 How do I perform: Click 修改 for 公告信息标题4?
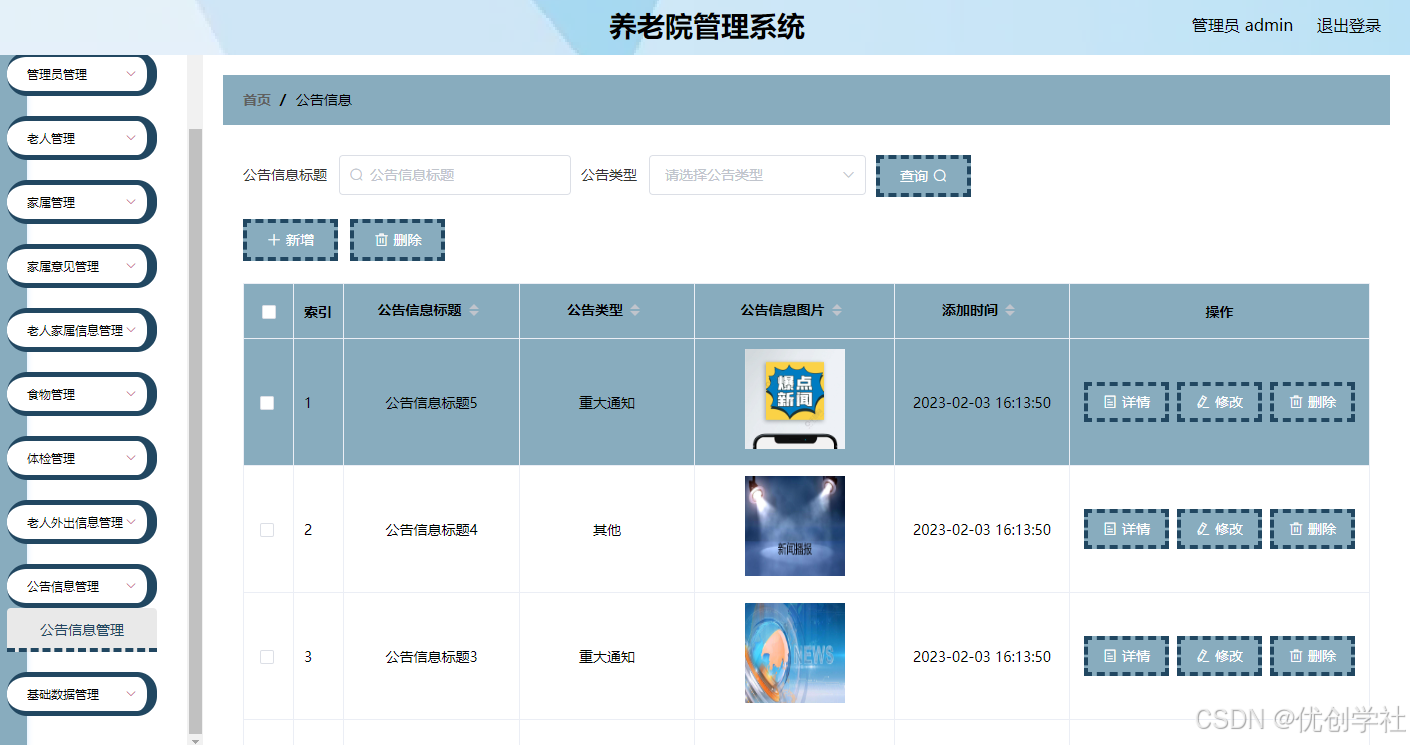(x=1219, y=529)
